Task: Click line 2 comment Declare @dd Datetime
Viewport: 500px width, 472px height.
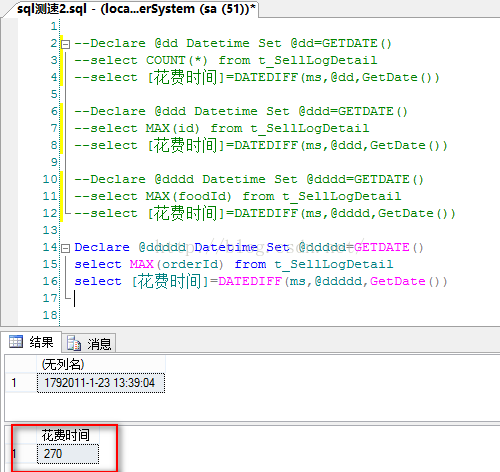Action: 233,43
